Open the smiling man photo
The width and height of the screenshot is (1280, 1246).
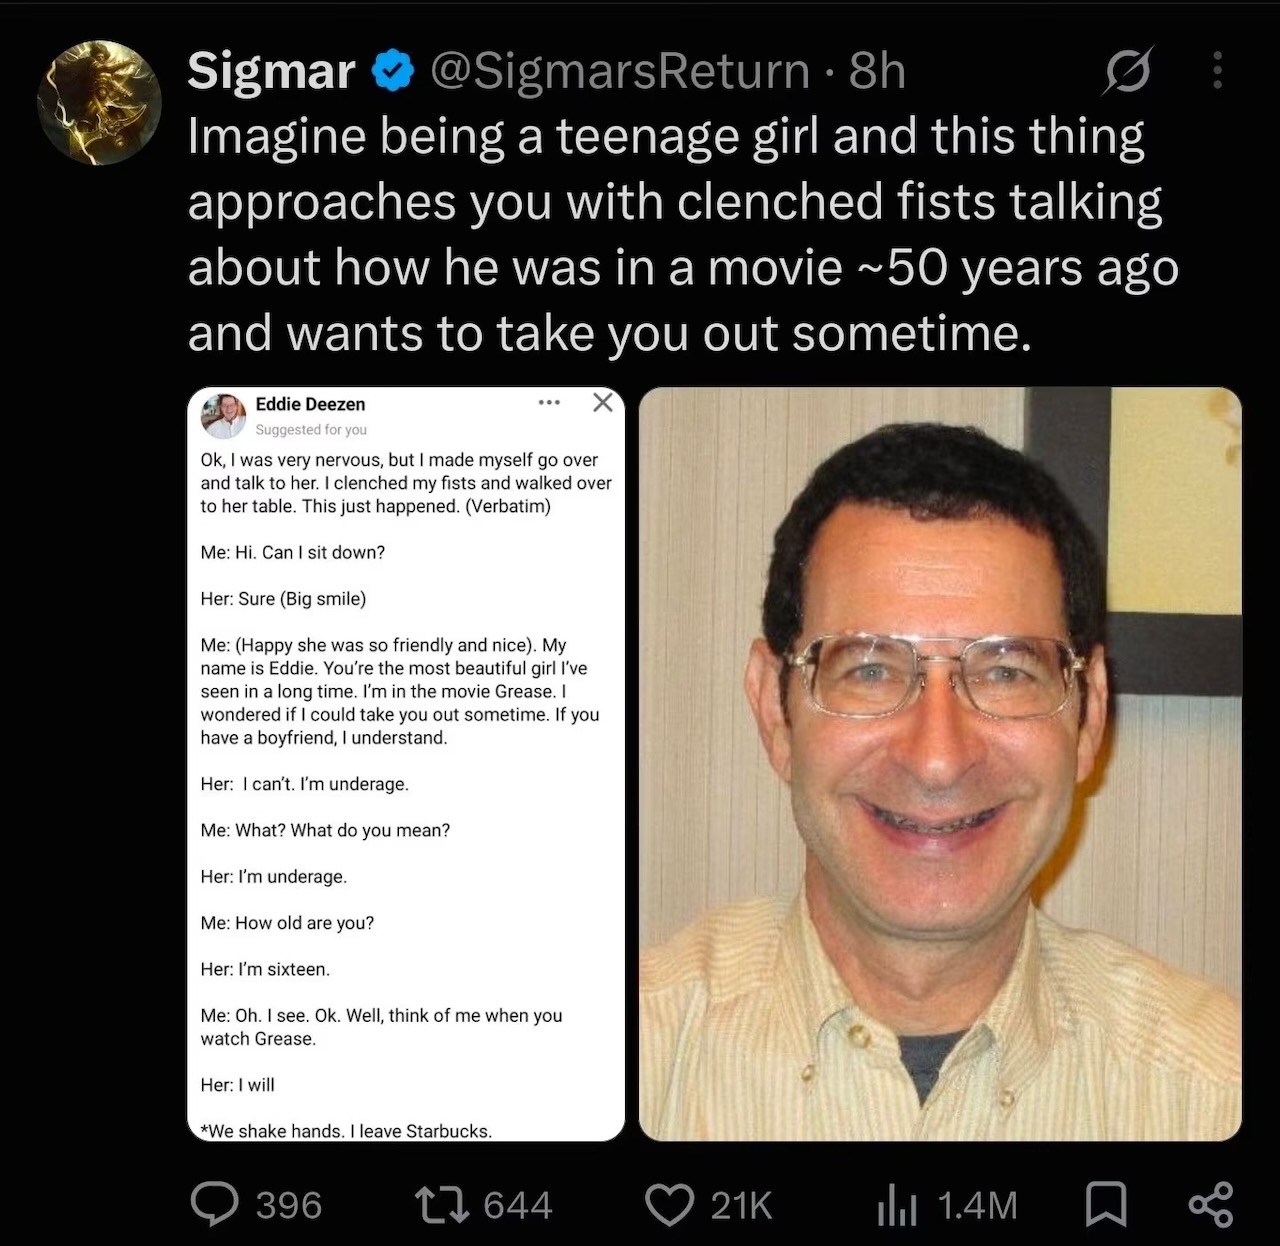(x=940, y=764)
